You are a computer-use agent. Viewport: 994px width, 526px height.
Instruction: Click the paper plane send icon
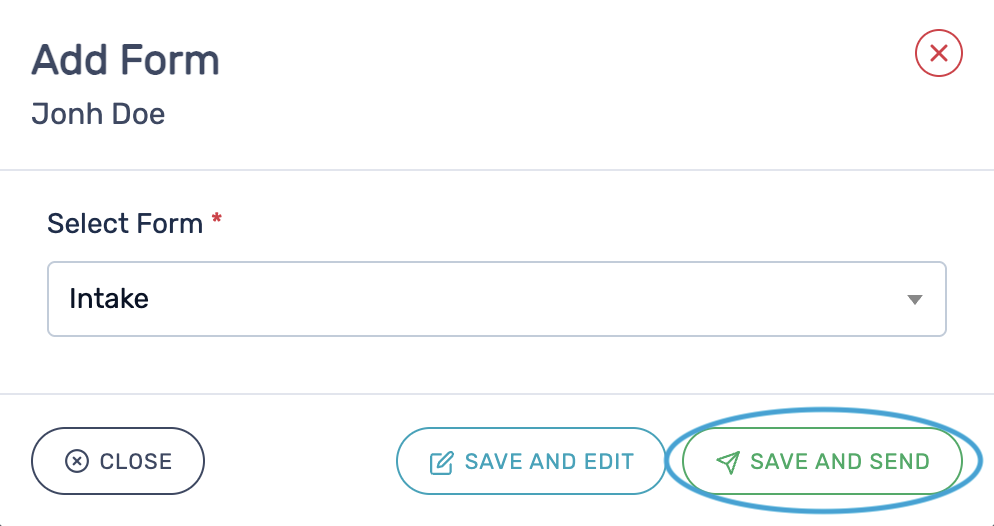(728, 462)
